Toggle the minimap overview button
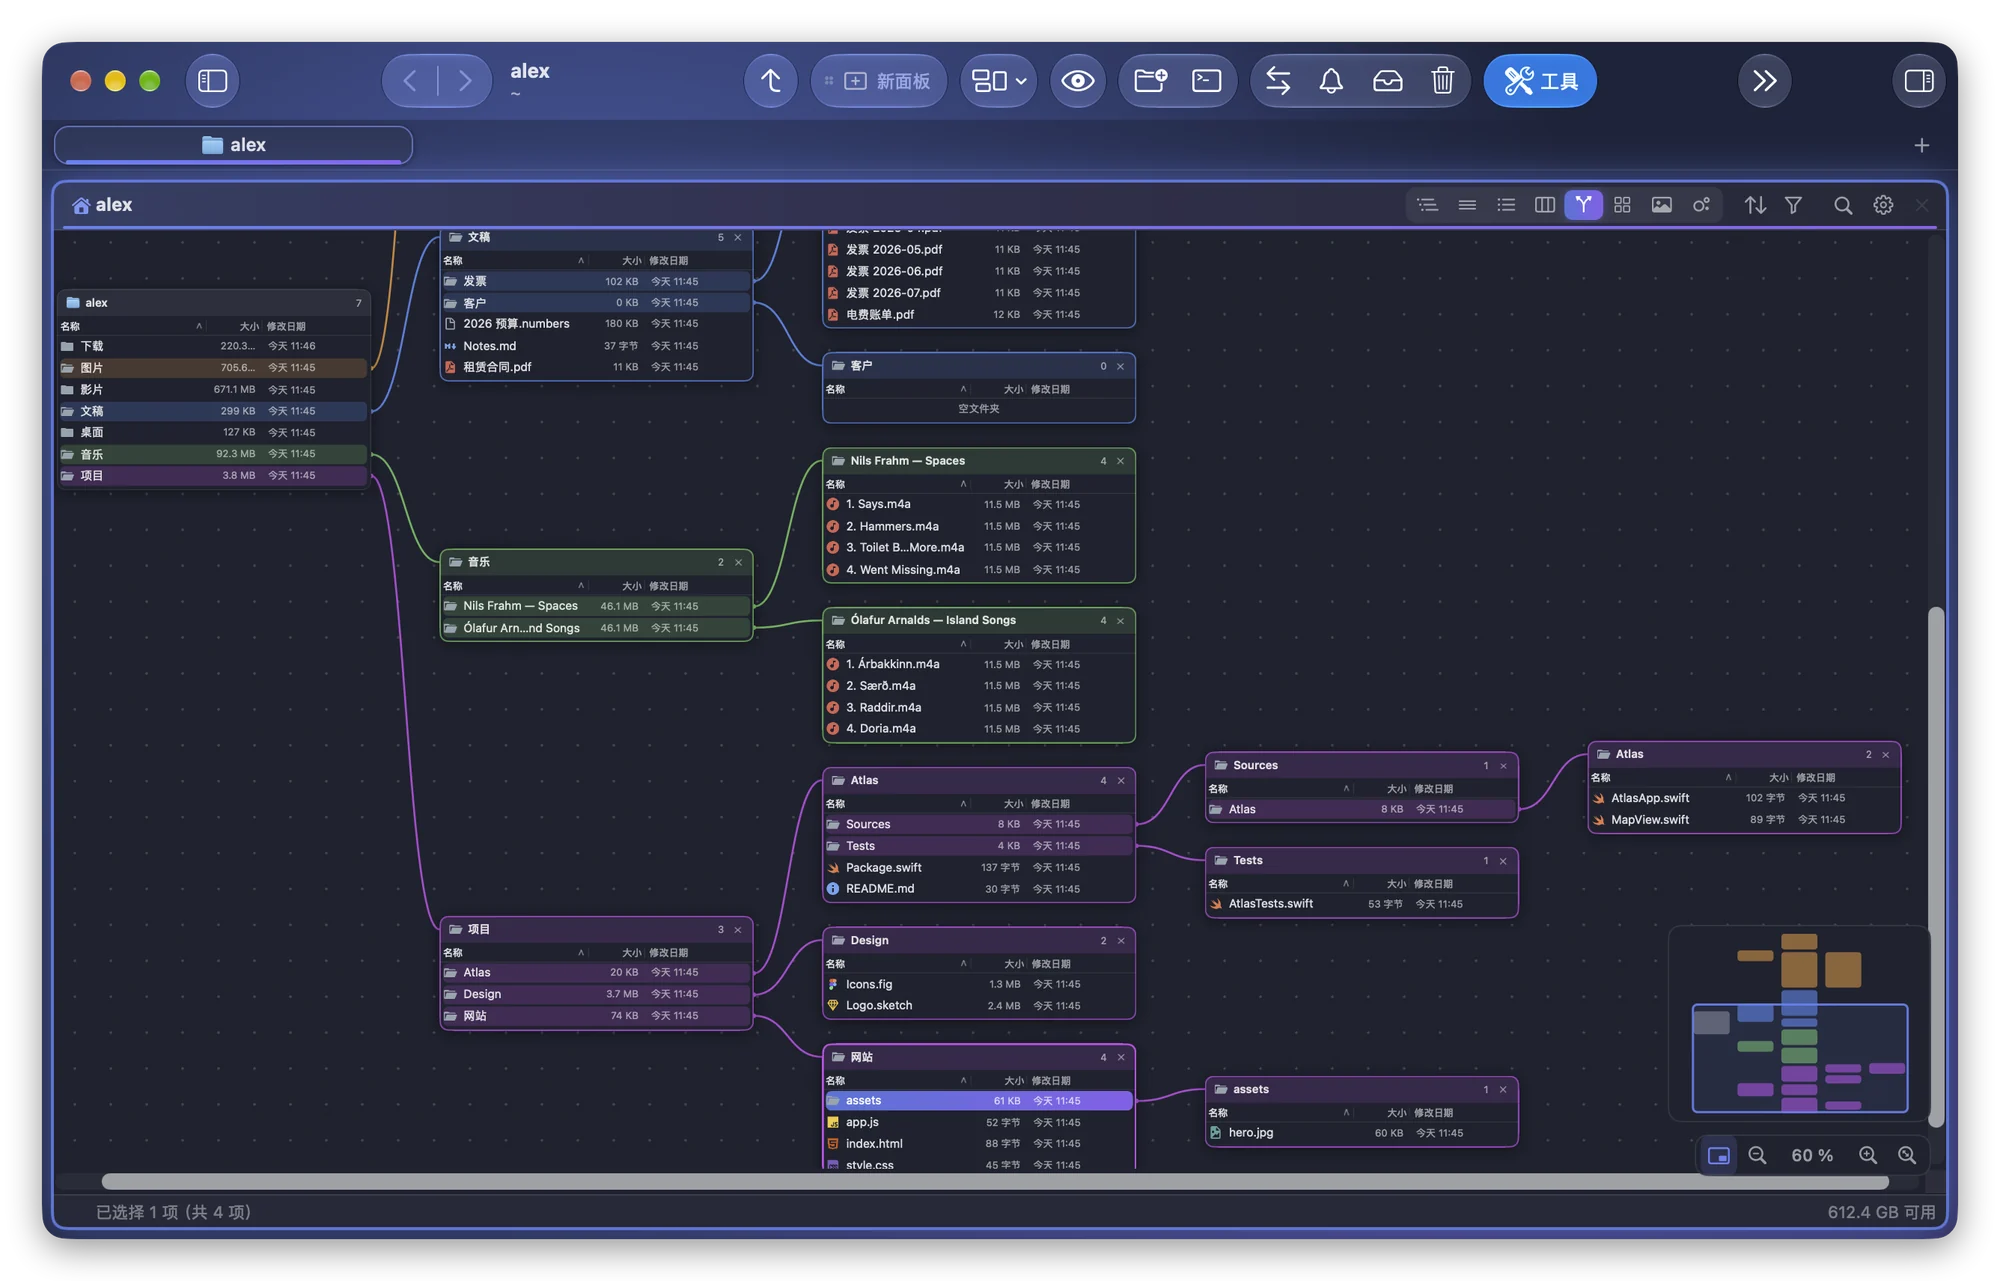Viewport: 2000px width, 1281px height. pos(1718,1156)
